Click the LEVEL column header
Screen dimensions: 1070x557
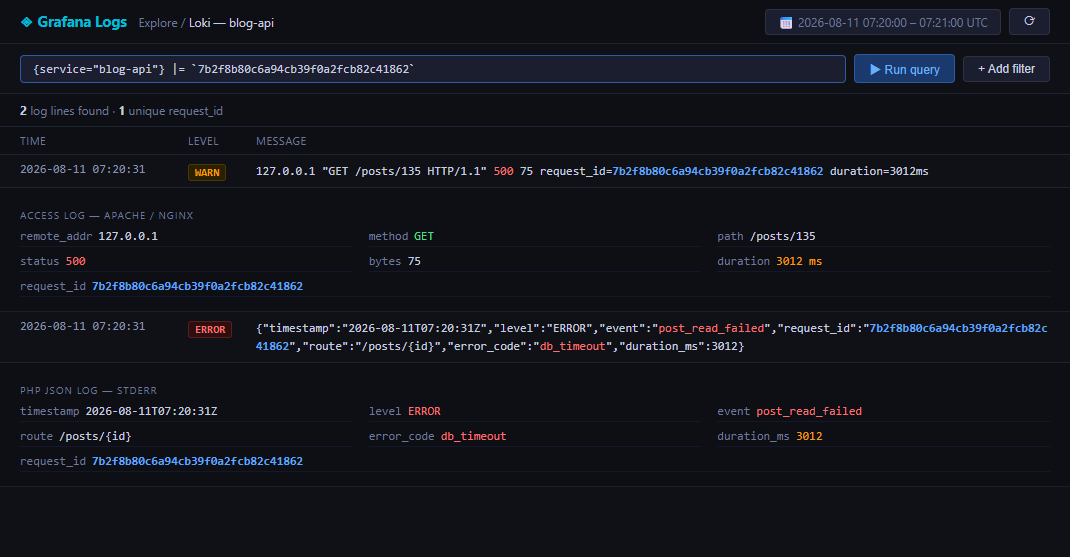click(x=203, y=141)
